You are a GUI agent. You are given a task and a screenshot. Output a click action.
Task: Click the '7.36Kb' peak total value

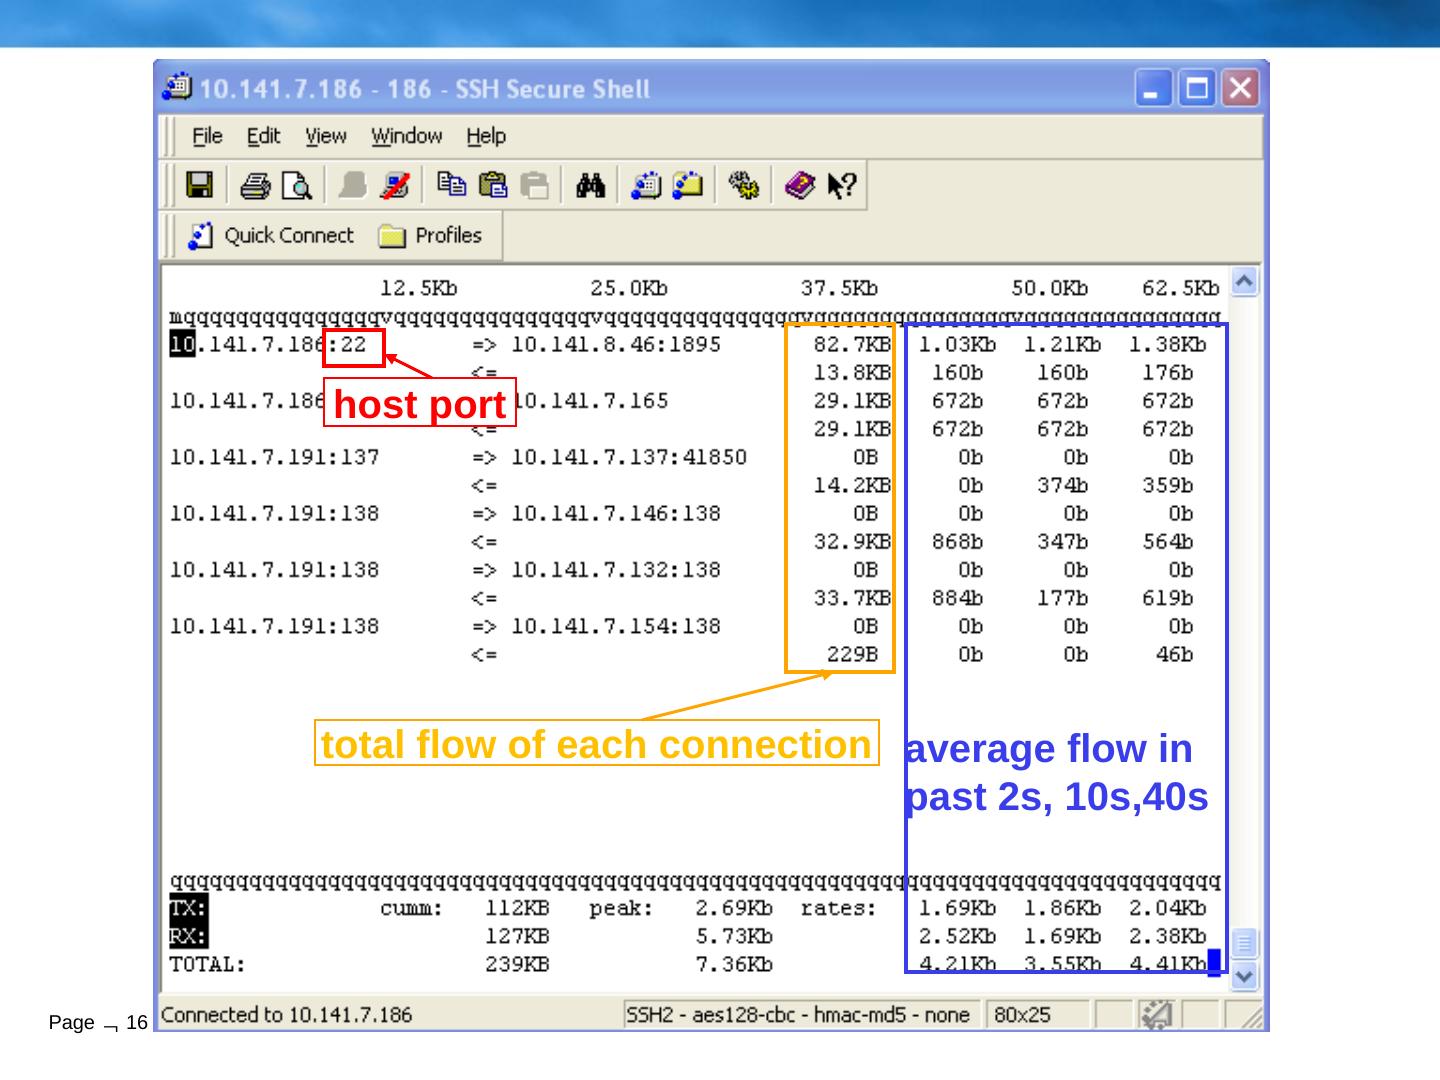pos(734,965)
